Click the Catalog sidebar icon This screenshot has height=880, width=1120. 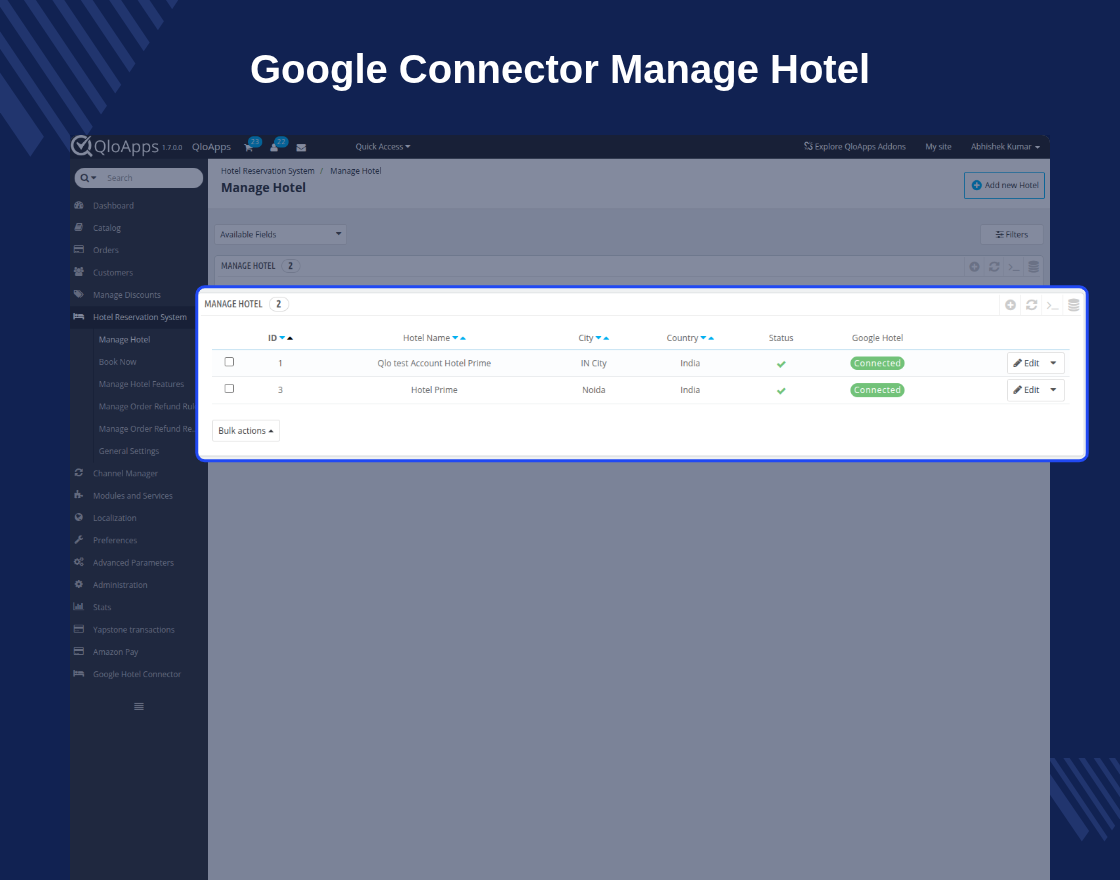[x=79, y=227]
